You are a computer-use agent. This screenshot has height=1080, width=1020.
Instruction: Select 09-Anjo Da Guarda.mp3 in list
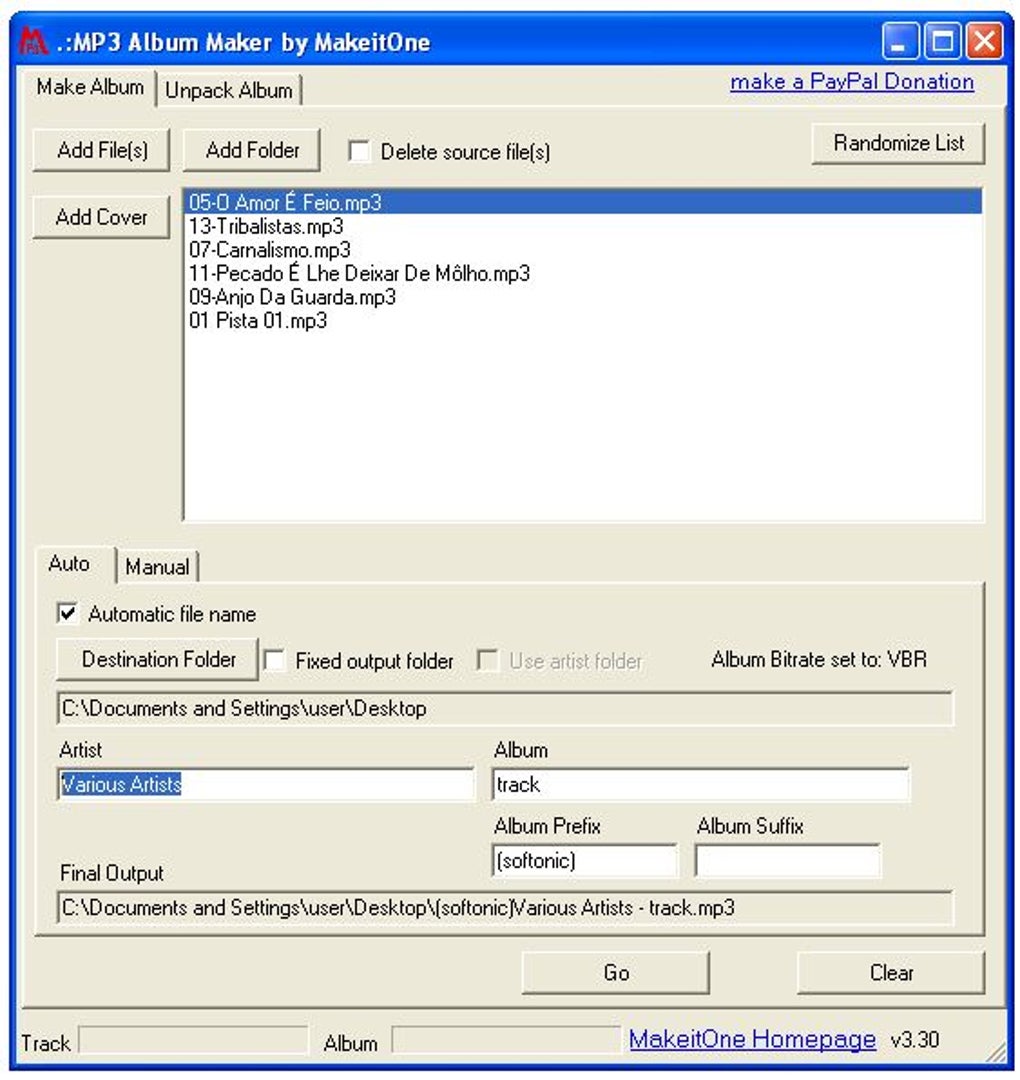pyautogui.click(x=583, y=297)
